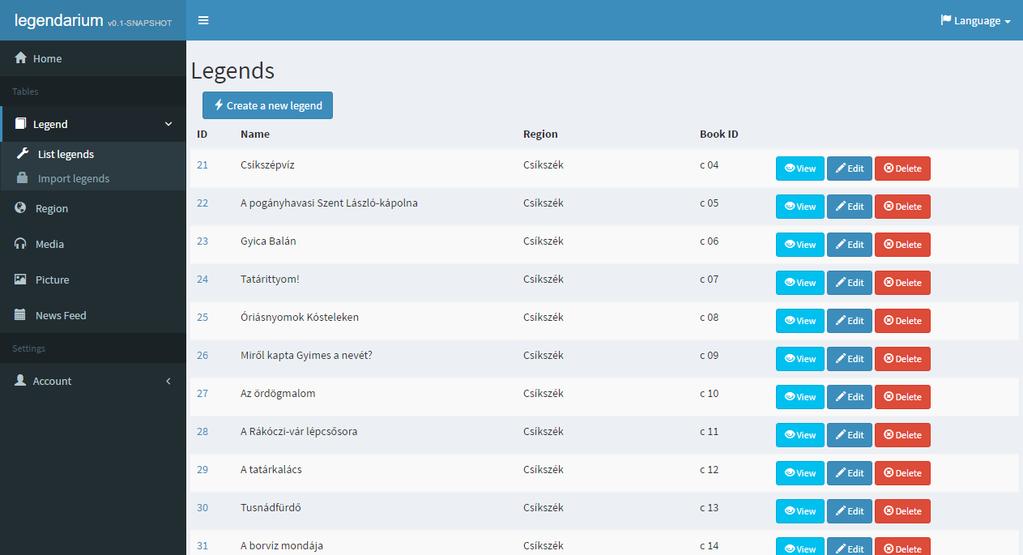Click the Book ID column header
Screen dimensions: 1023x555
719,134
